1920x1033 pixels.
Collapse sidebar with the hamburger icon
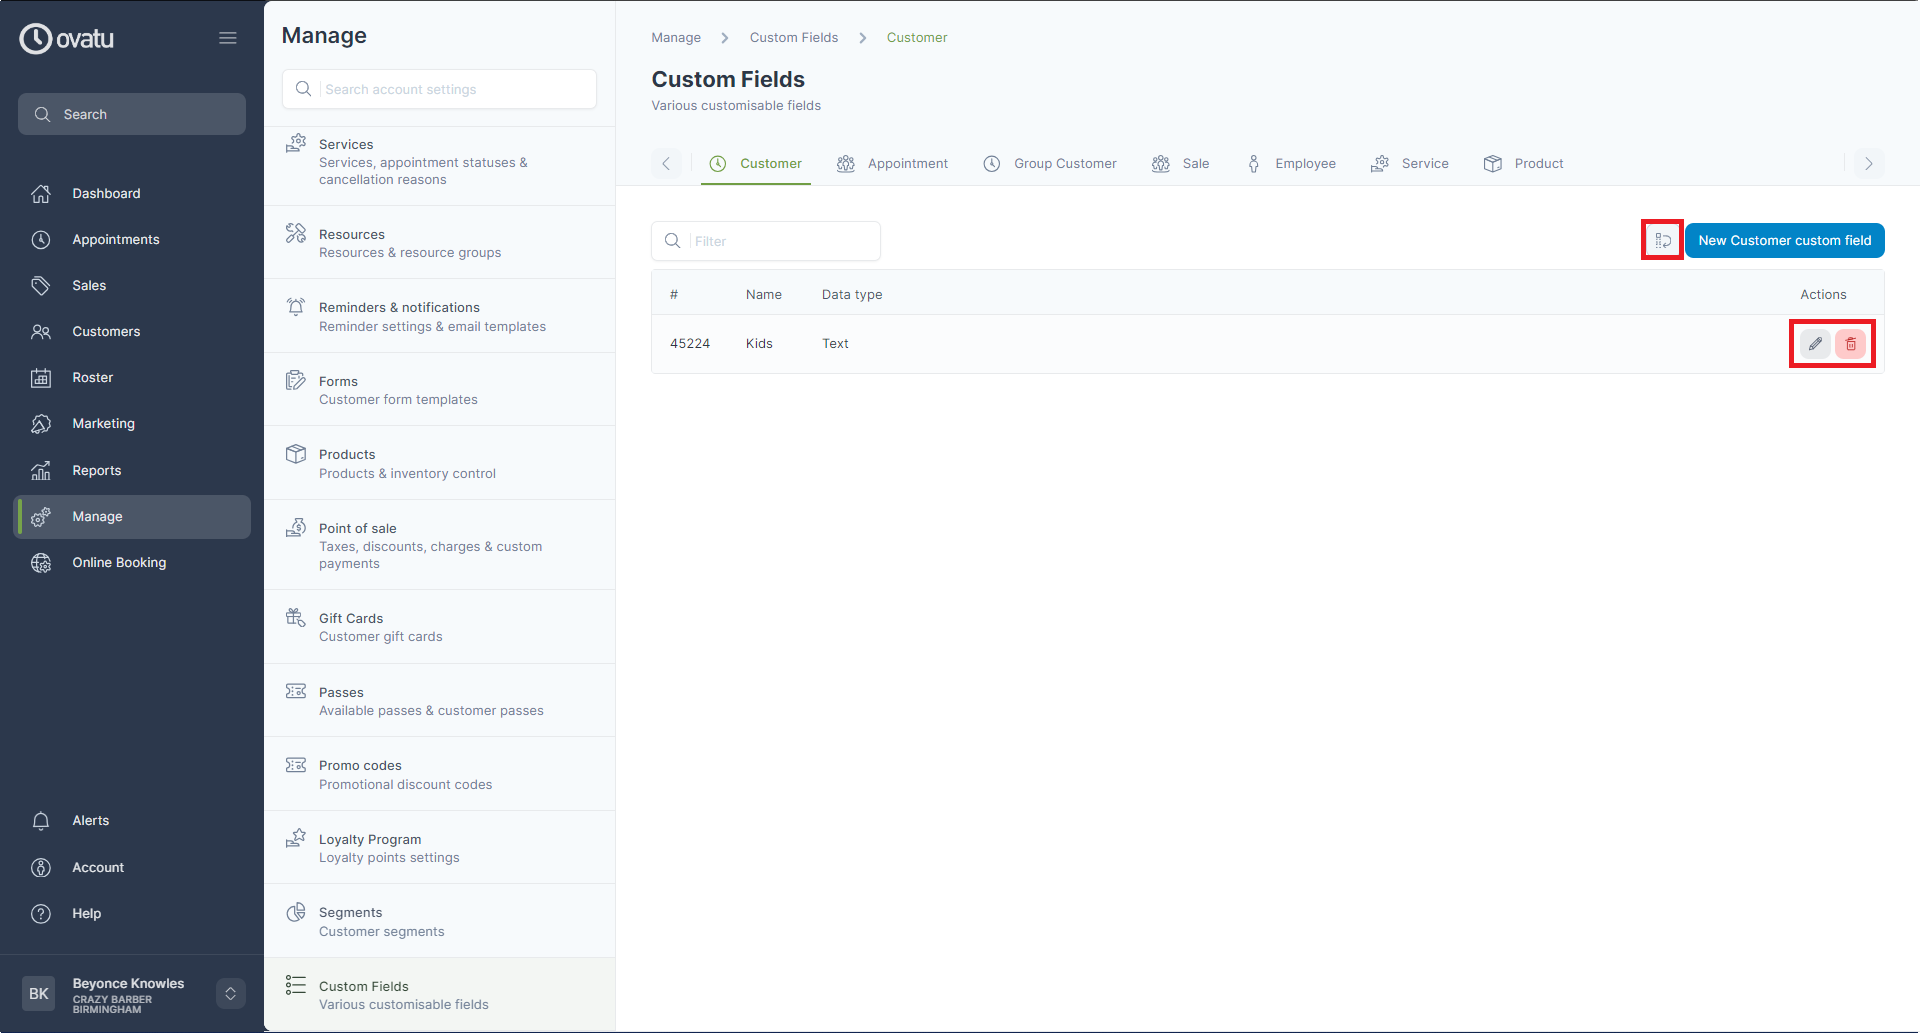point(228,38)
